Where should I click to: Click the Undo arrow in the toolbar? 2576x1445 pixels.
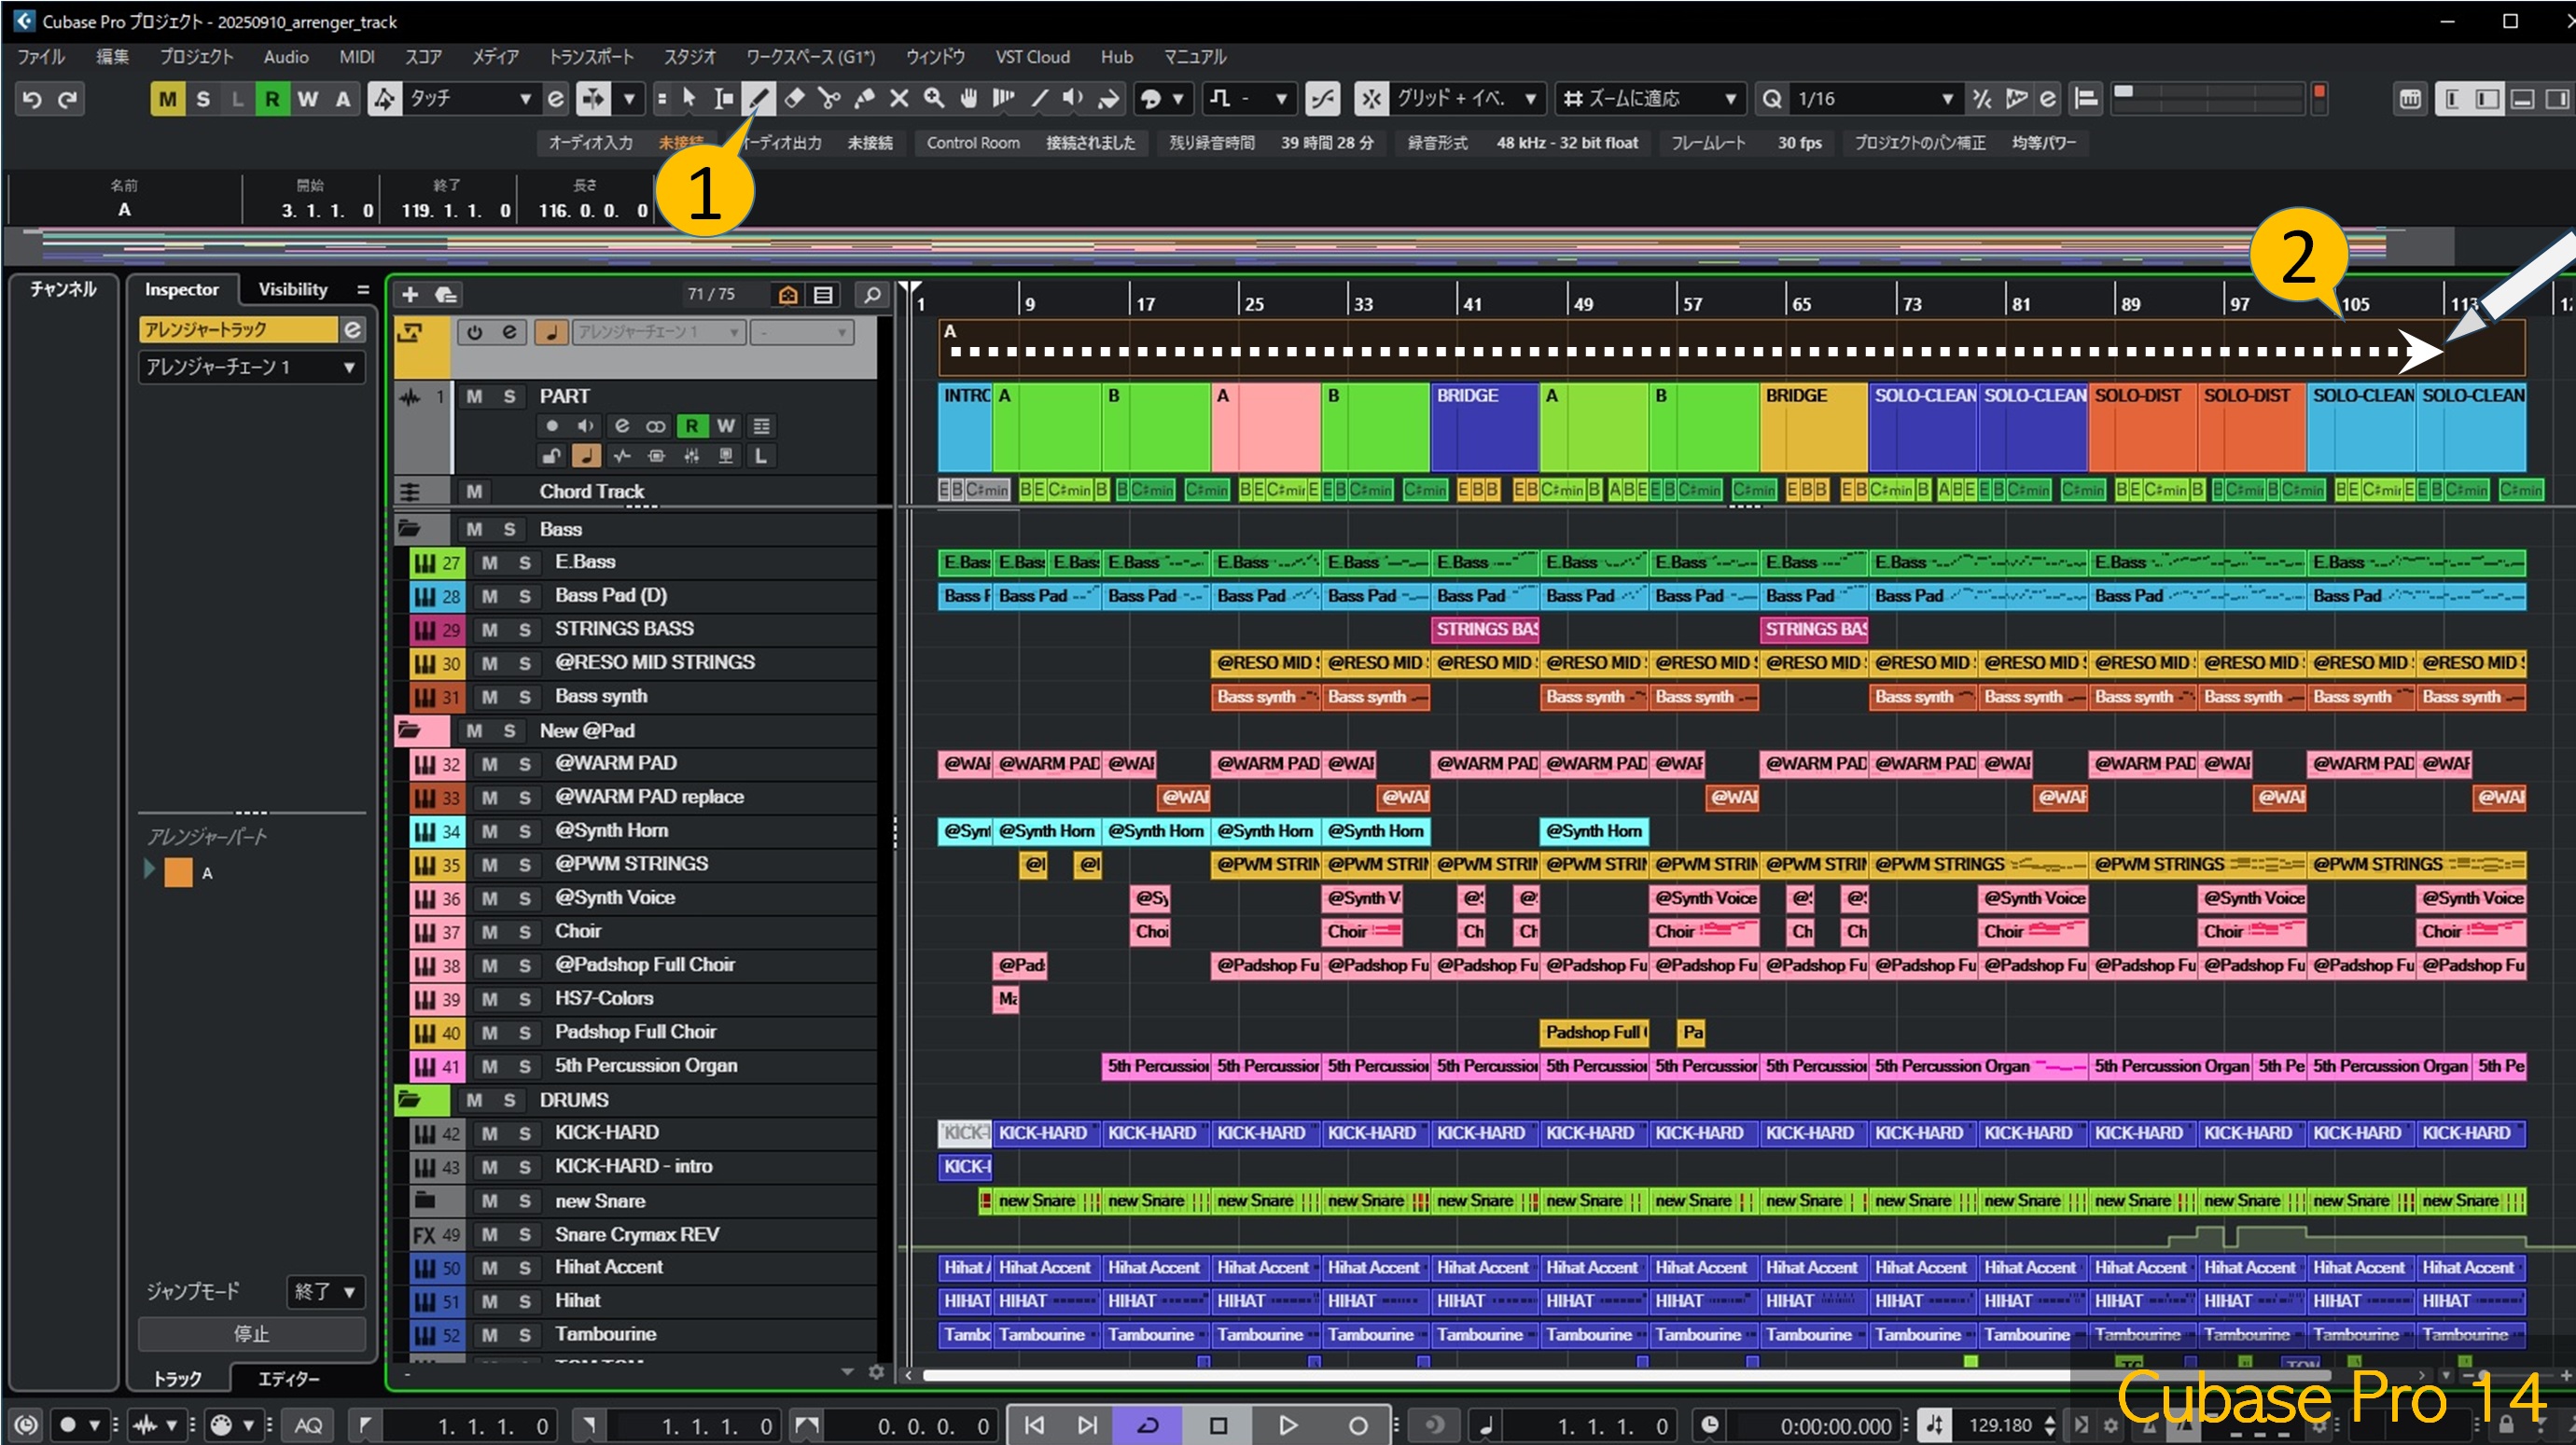32,99
